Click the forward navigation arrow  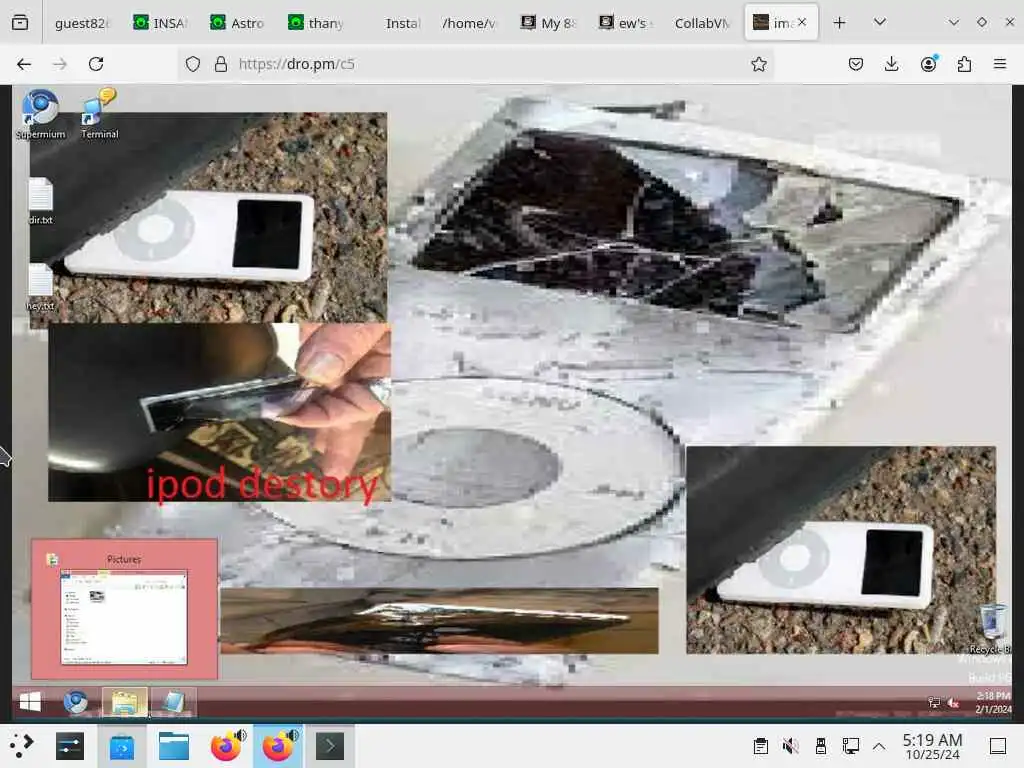[x=59, y=64]
